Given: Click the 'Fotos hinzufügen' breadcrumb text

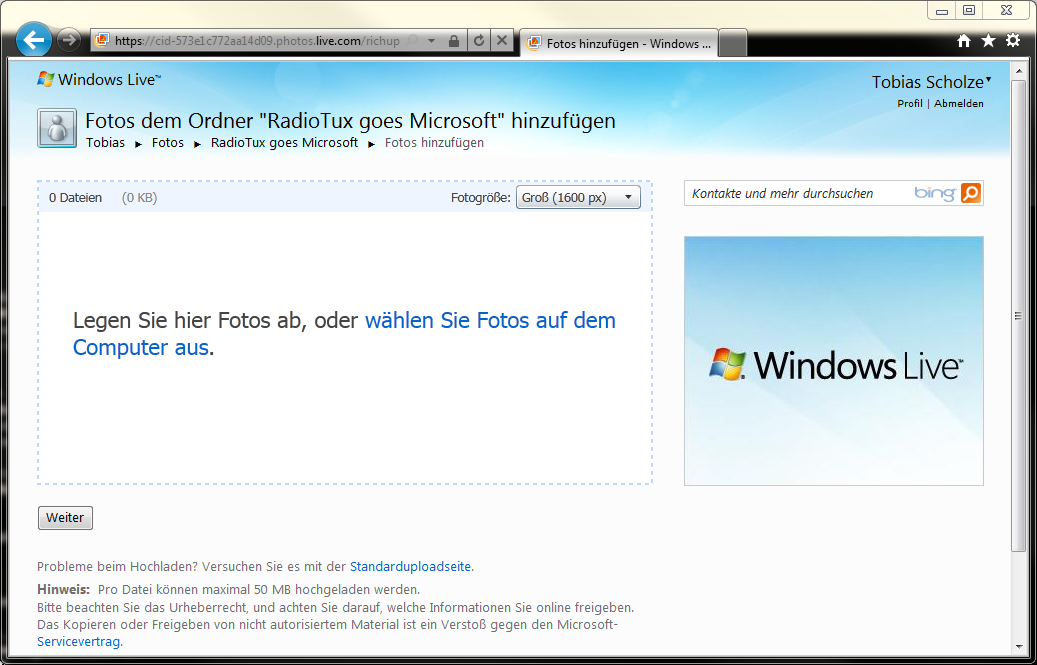Looking at the screenshot, I should click(x=434, y=143).
